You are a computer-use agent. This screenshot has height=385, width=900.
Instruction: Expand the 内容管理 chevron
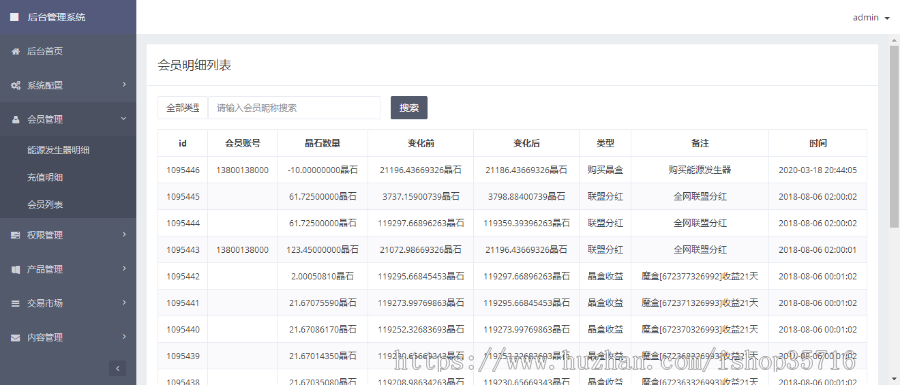pyautogui.click(x=124, y=337)
